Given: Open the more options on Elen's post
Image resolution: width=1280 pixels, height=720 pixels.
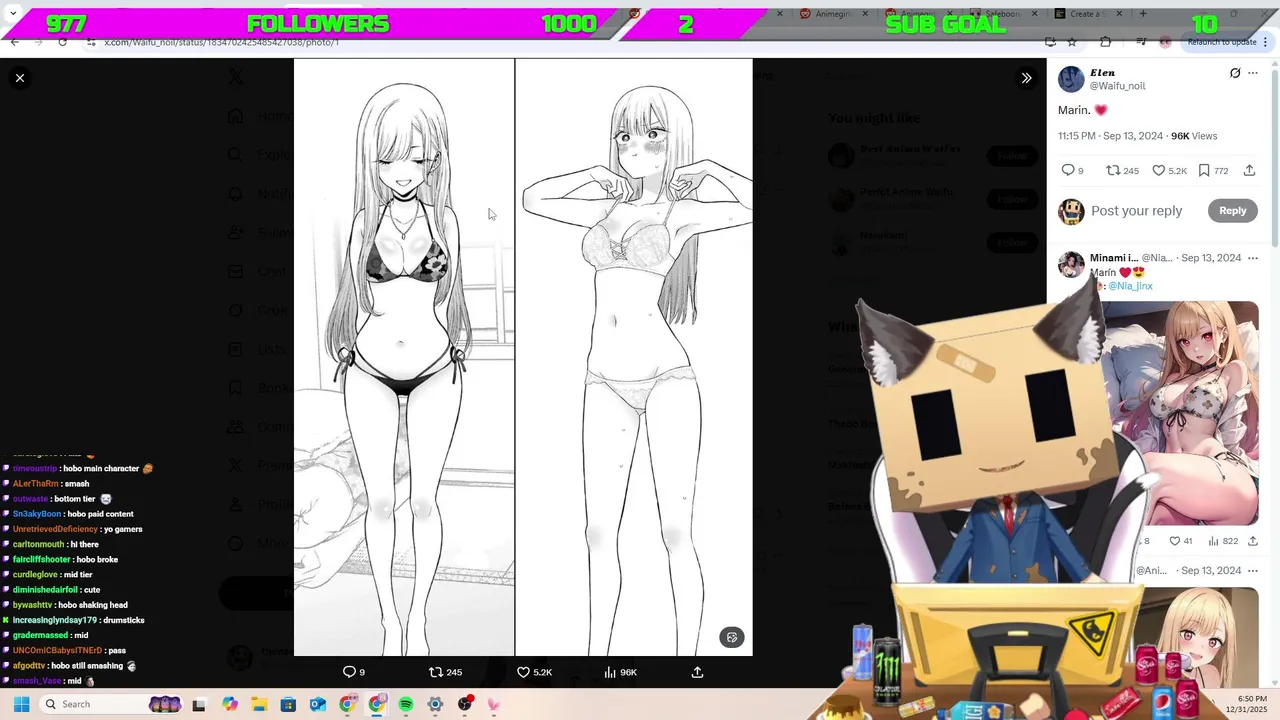Looking at the screenshot, I should (x=1253, y=73).
